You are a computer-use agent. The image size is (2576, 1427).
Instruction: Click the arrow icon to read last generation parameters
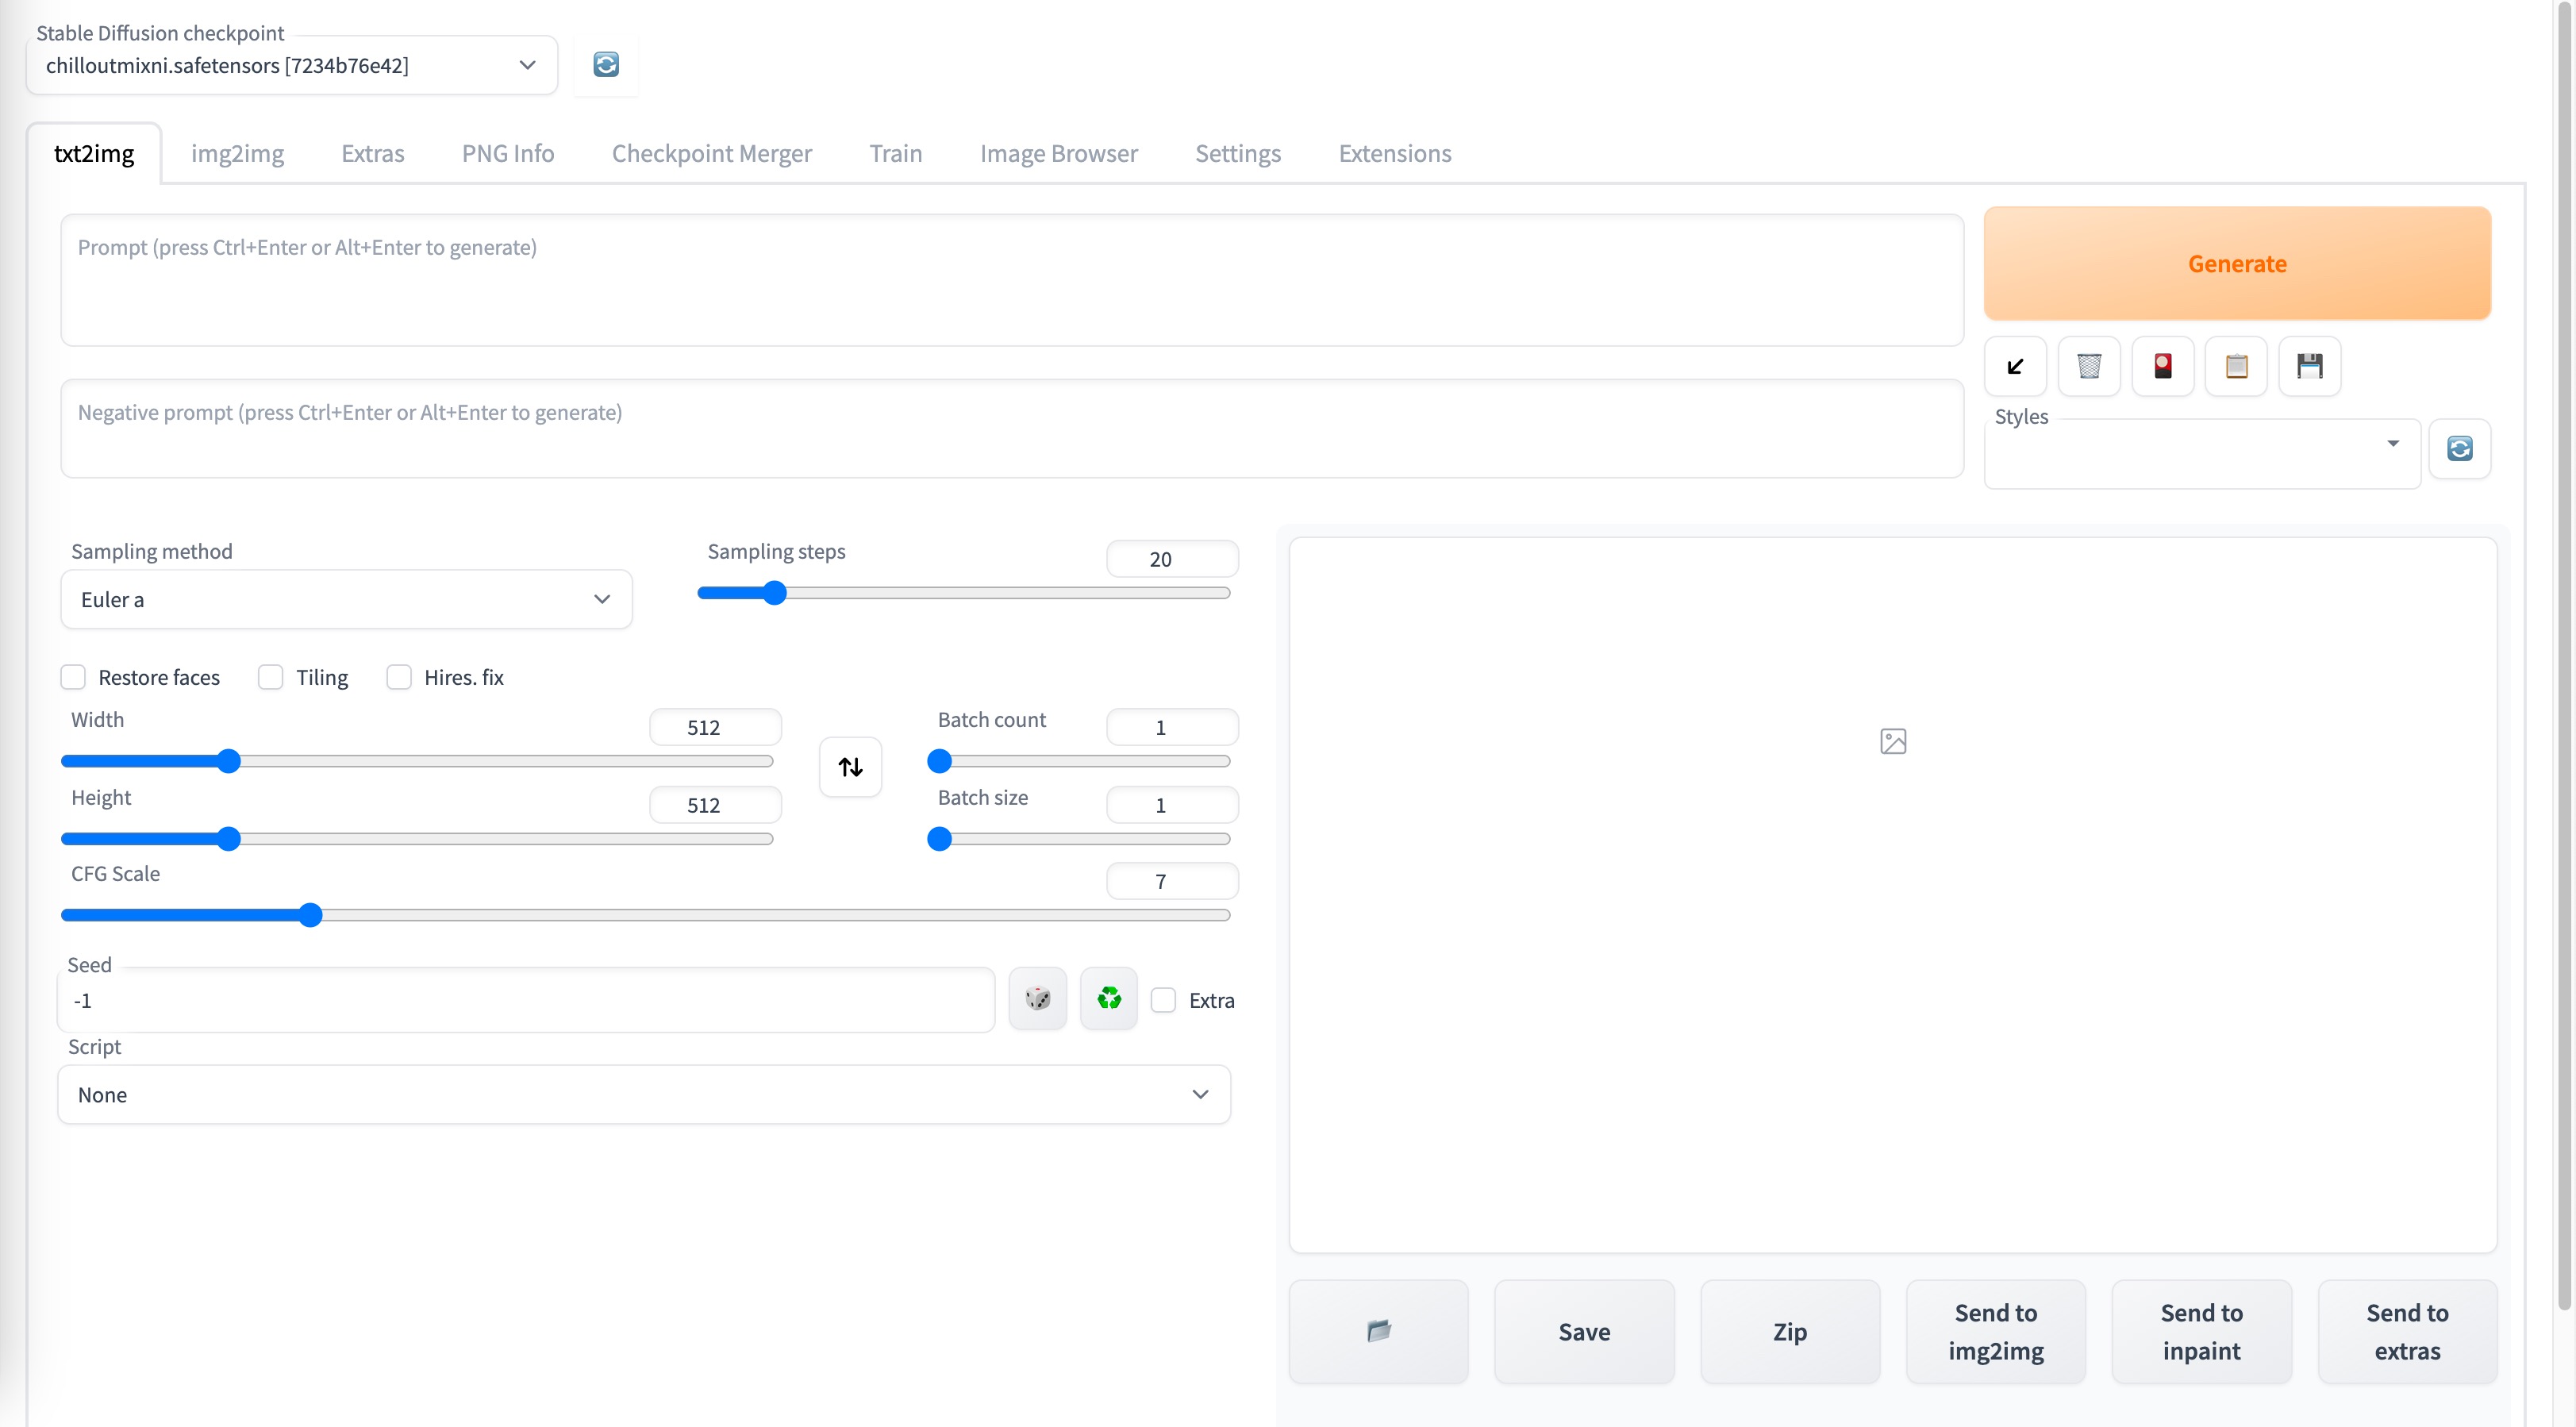click(2015, 366)
